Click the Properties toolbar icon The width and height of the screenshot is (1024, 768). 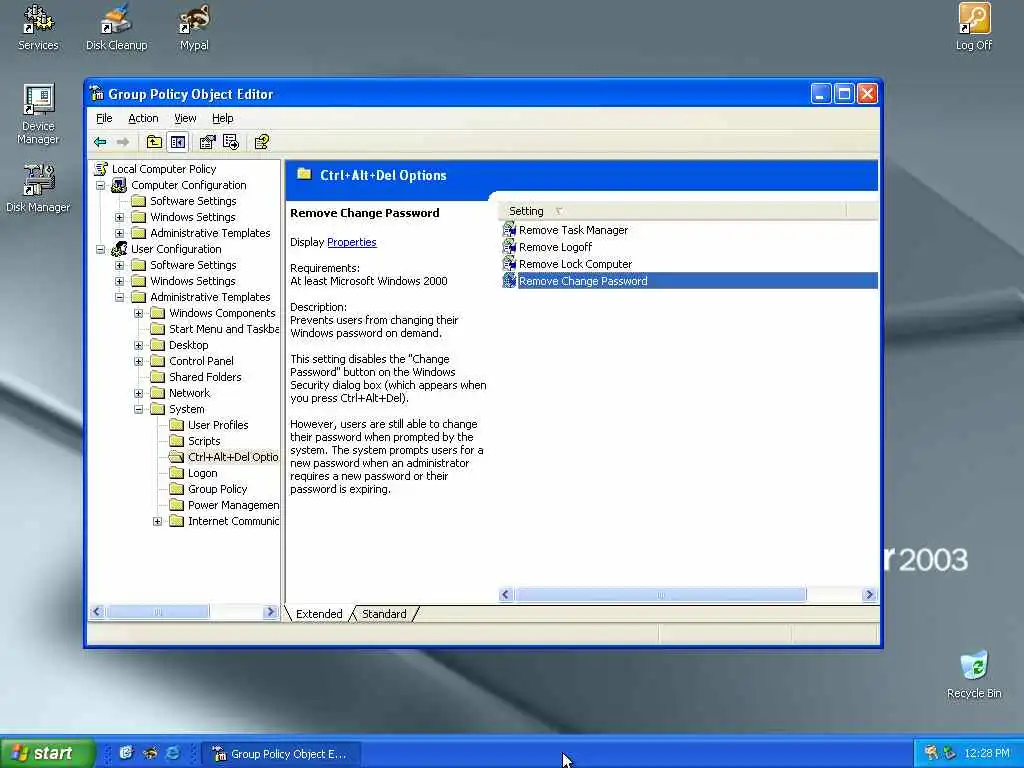click(208, 142)
